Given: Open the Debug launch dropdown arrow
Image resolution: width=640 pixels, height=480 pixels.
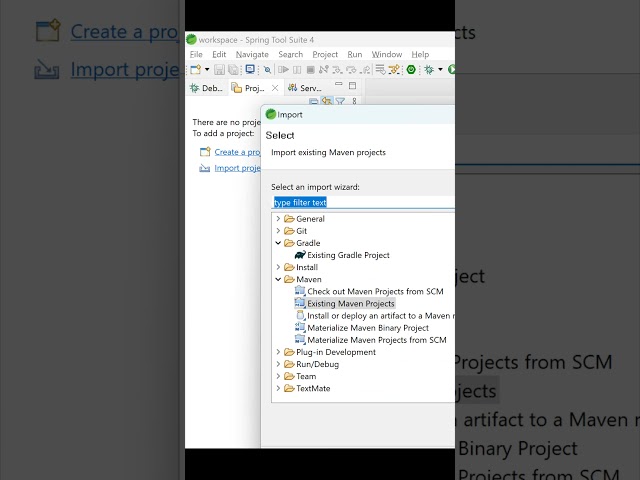Looking at the screenshot, I should (440, 69).
